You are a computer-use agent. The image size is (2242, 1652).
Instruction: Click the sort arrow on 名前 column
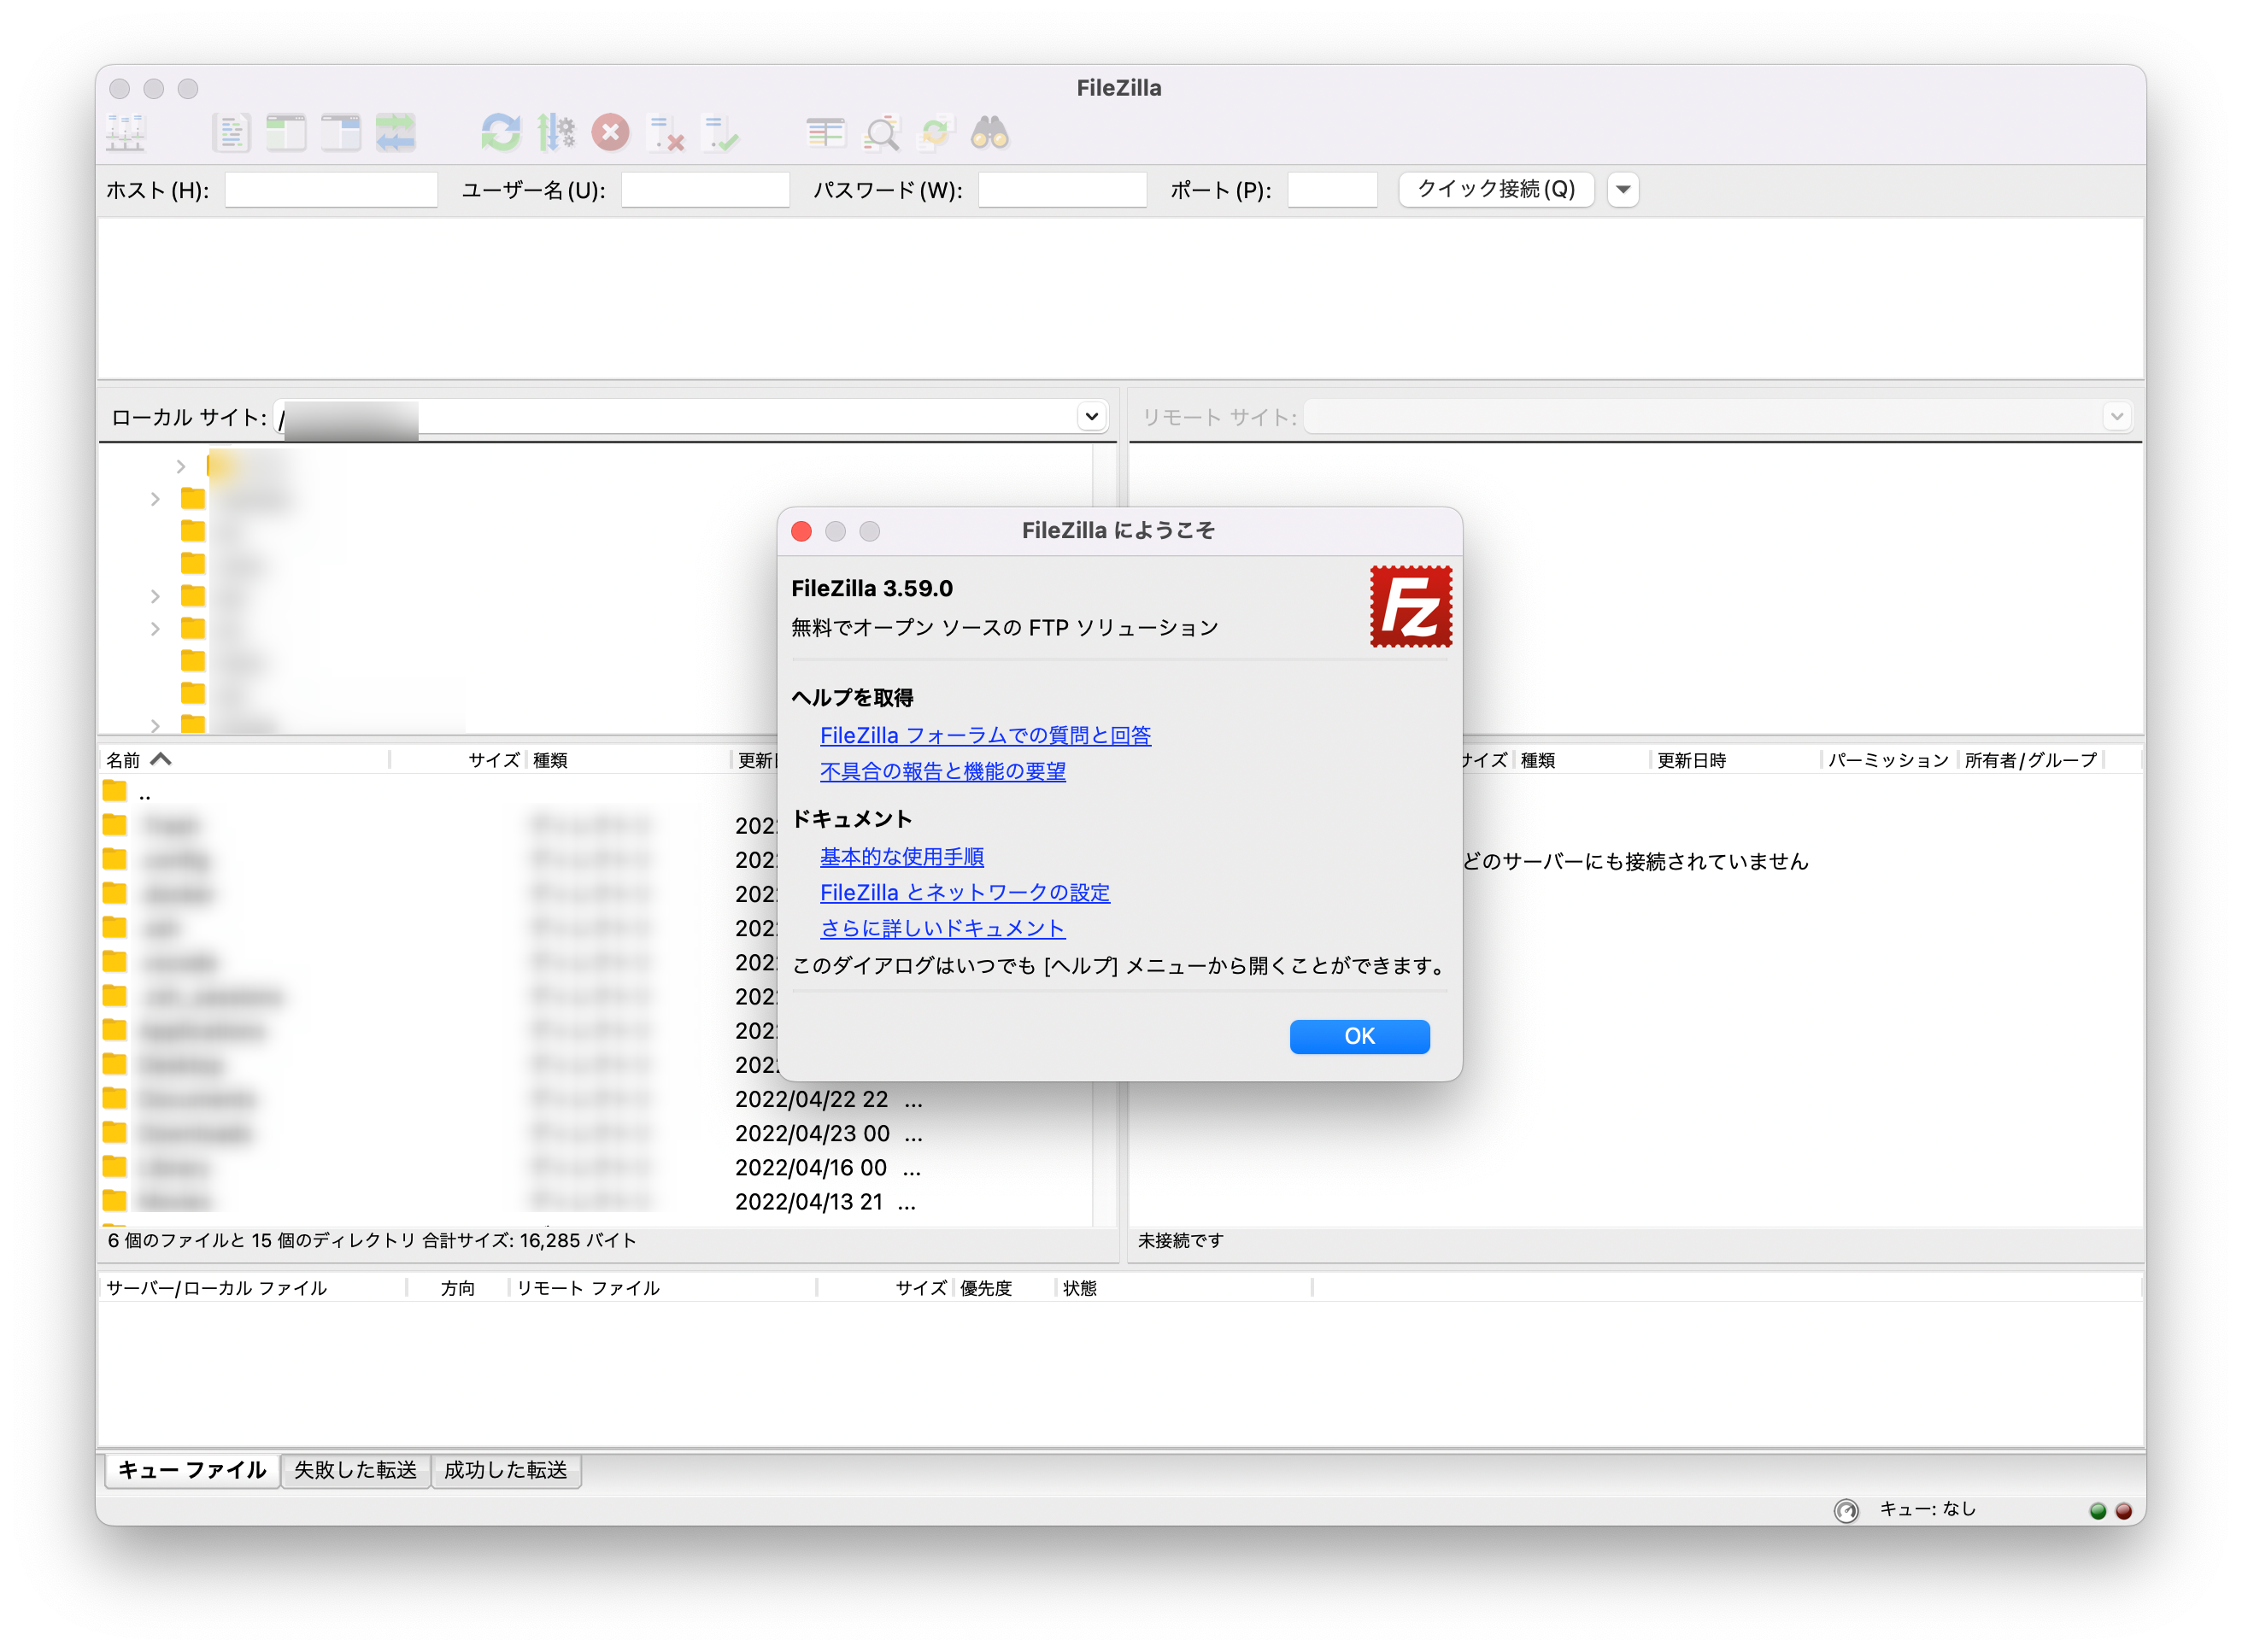point(161,759)
